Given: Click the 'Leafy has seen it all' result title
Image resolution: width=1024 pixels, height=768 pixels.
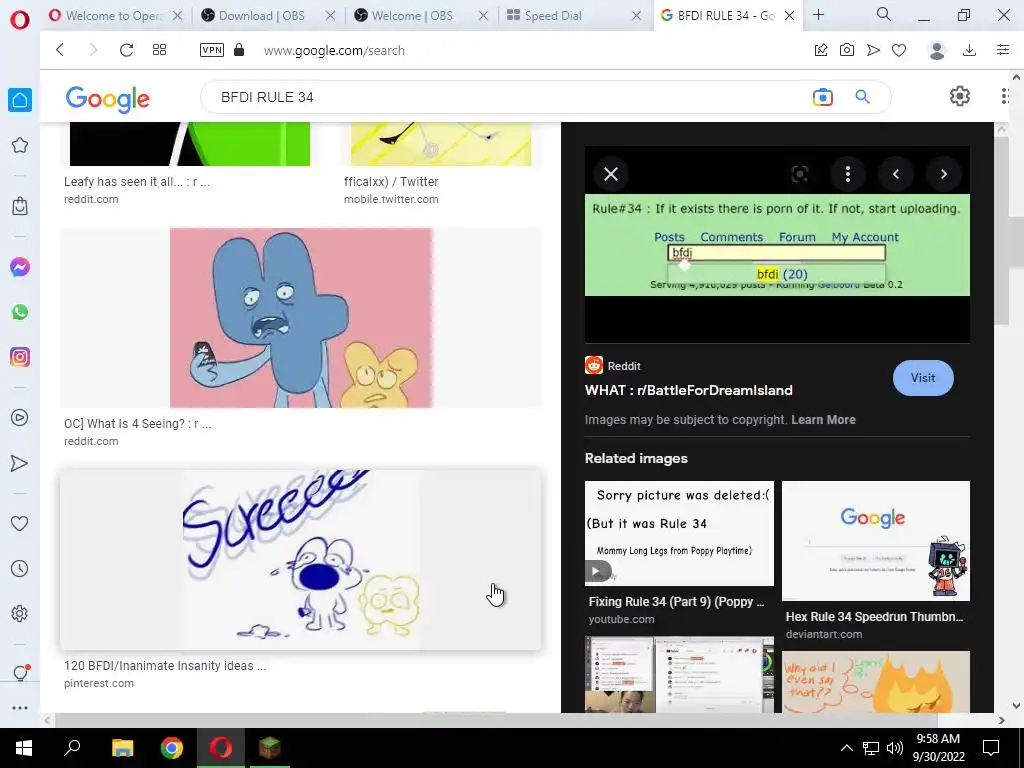Looking at the screenshot, I should pos(136,182).
